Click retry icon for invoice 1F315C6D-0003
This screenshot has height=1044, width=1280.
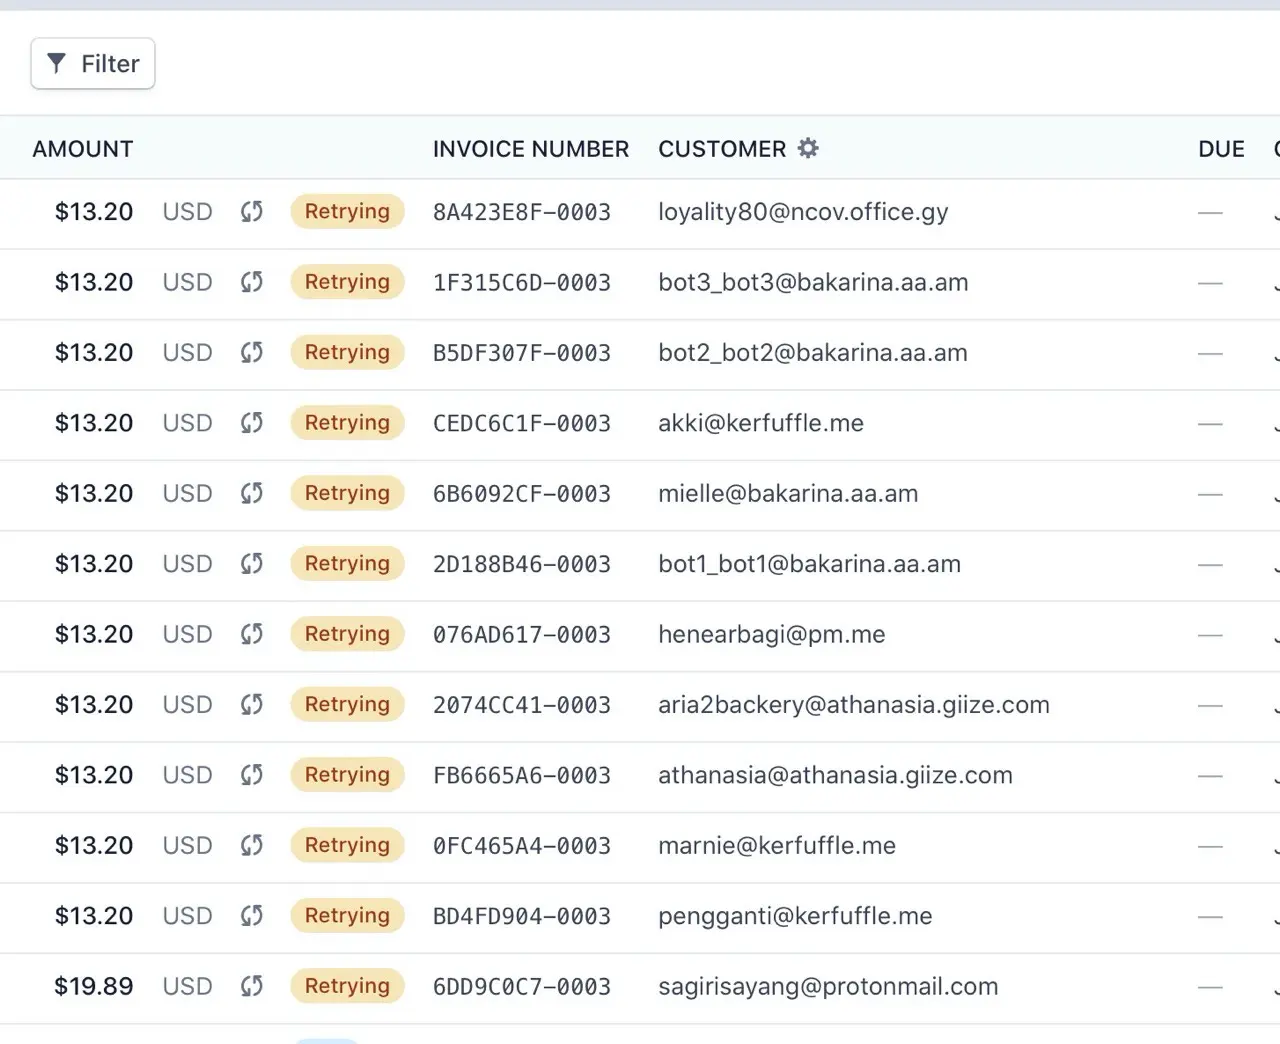252,282
